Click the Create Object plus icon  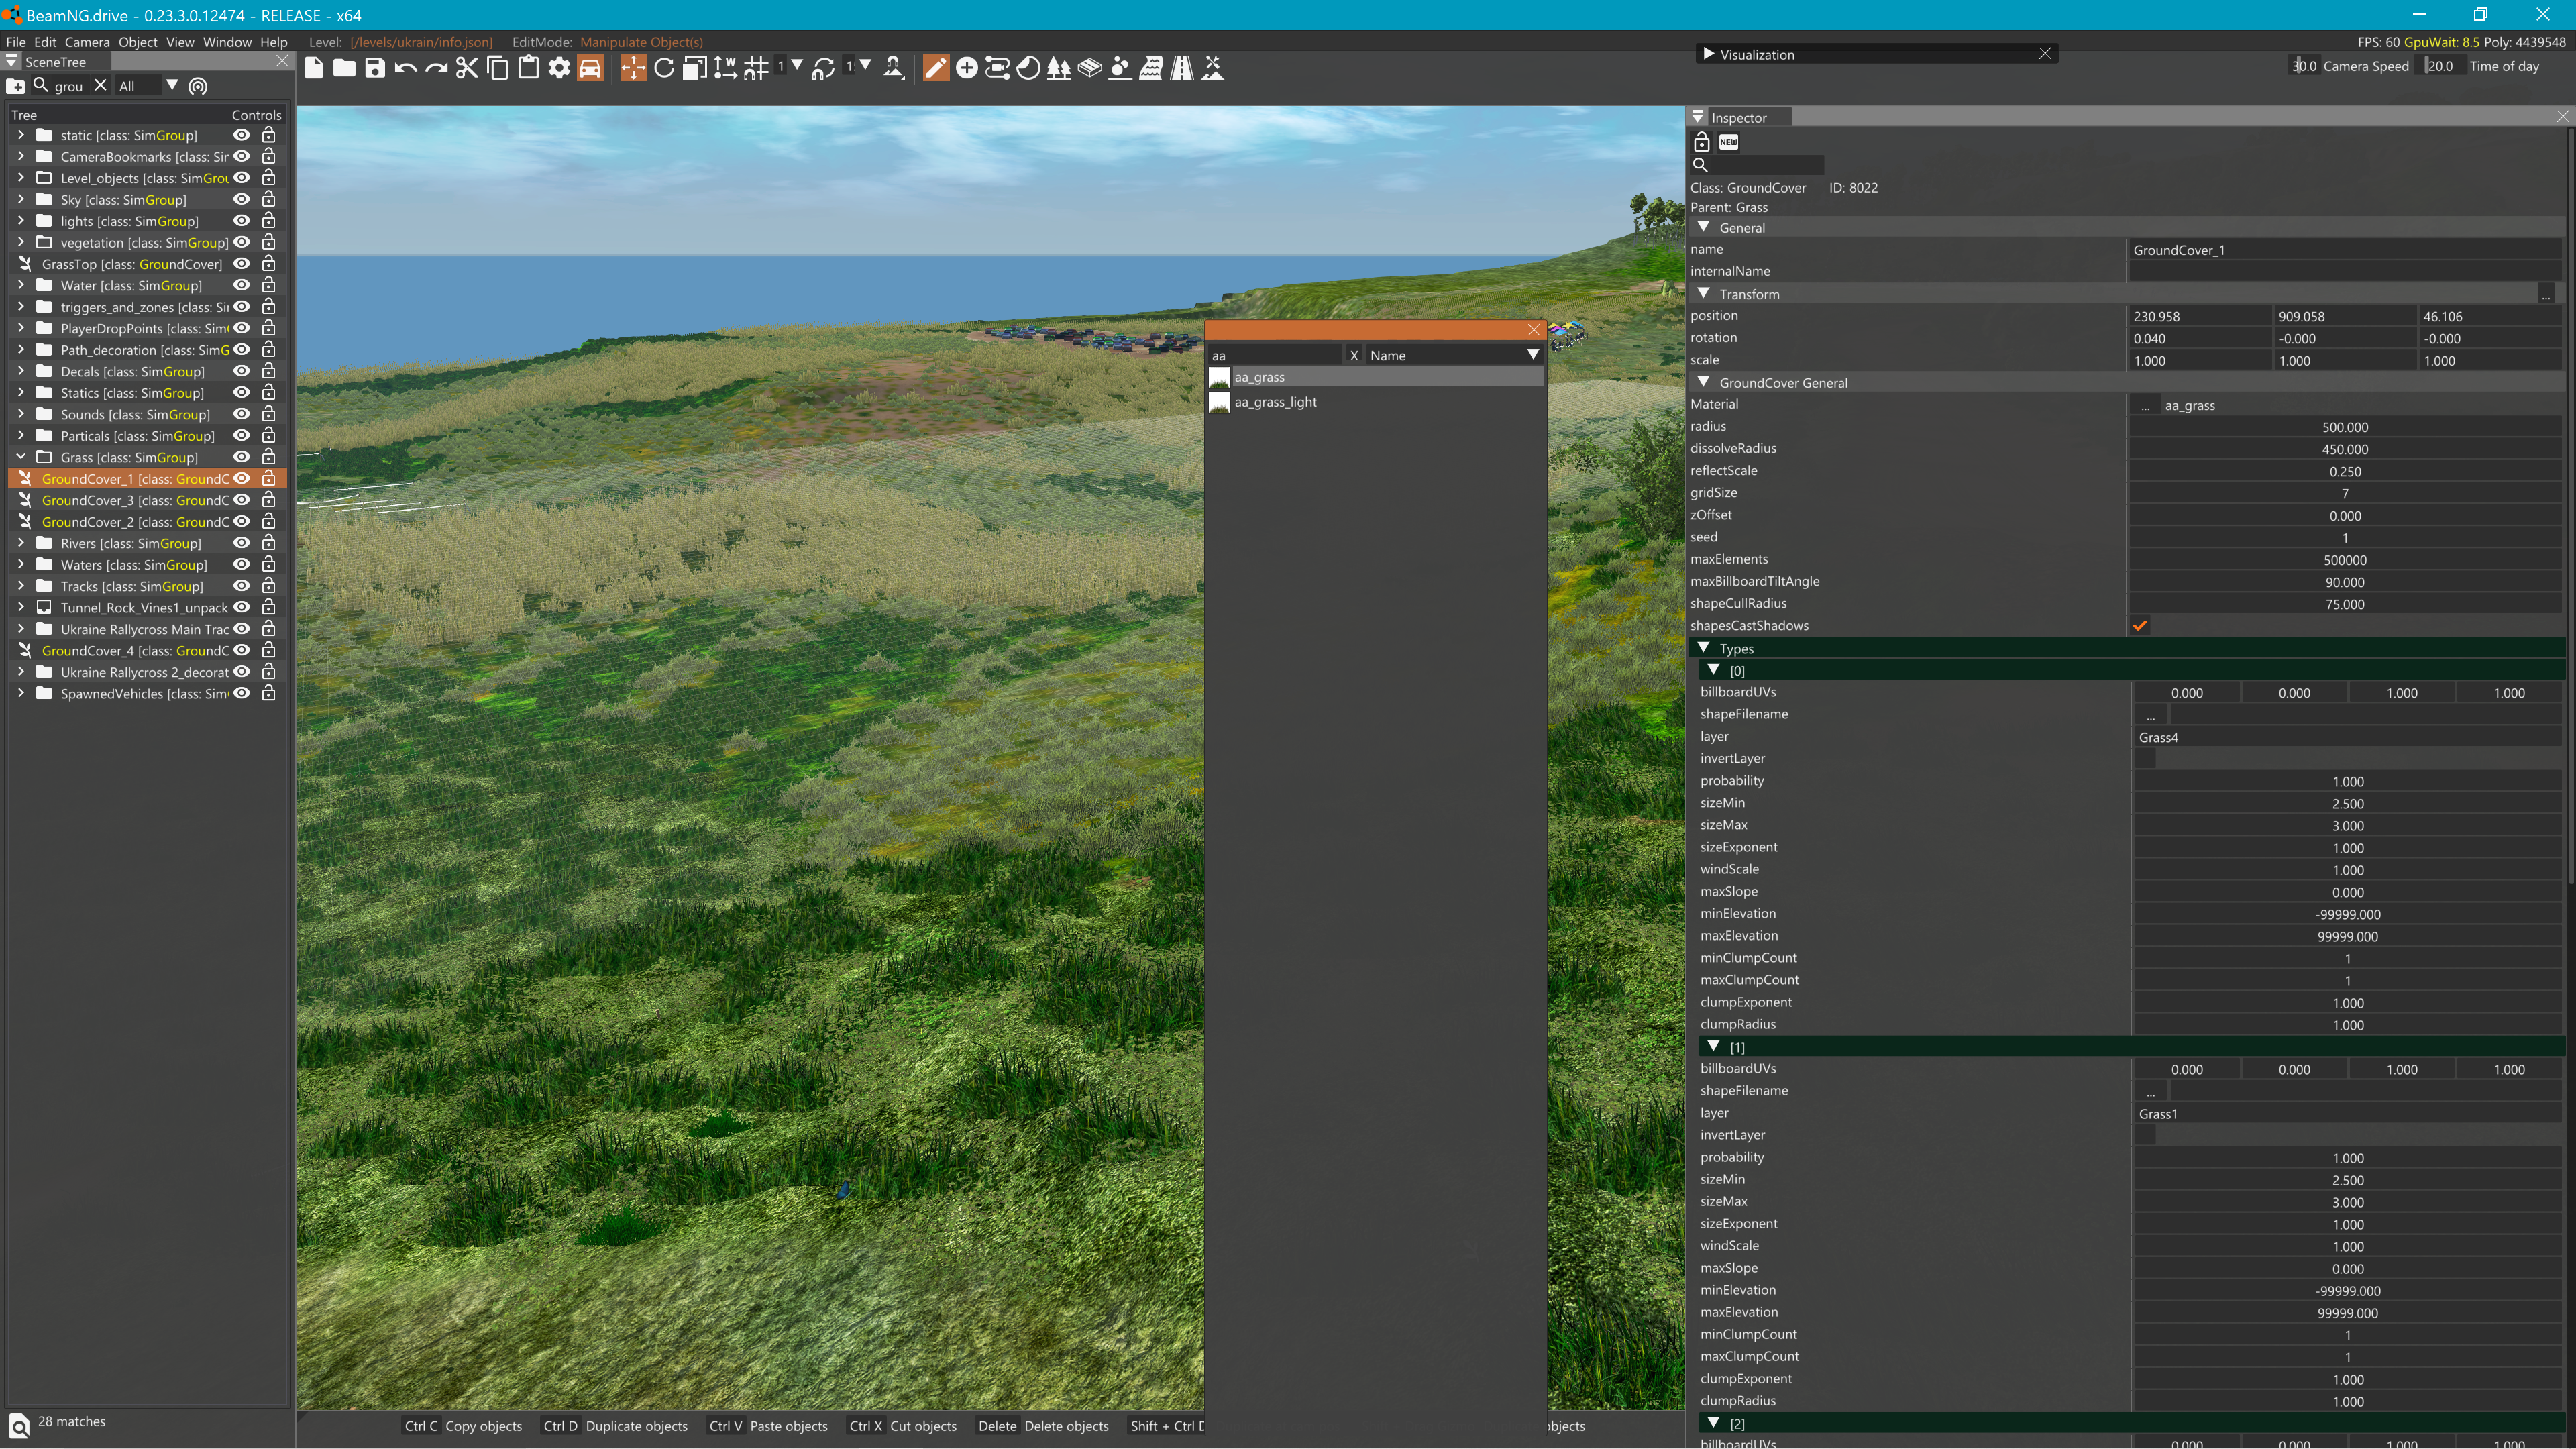(966, 68)
